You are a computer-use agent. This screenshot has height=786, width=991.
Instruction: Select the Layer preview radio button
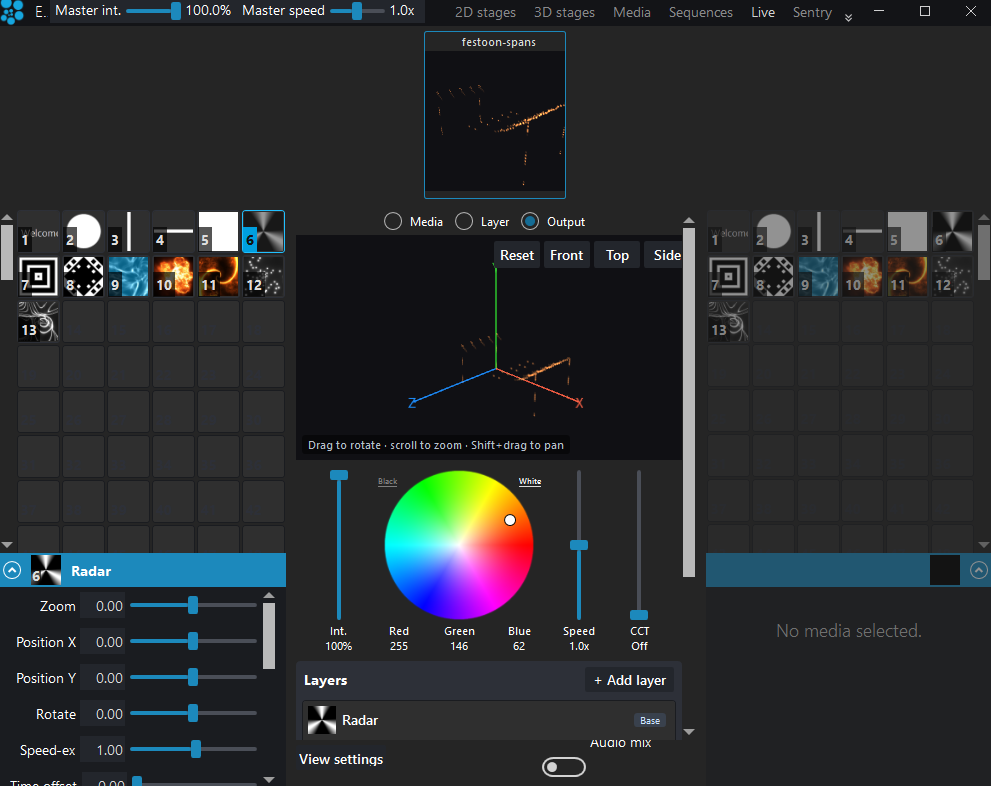464,221
